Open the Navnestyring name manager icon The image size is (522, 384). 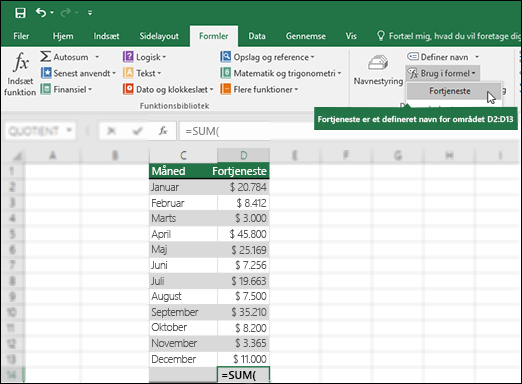click(378, 63)
